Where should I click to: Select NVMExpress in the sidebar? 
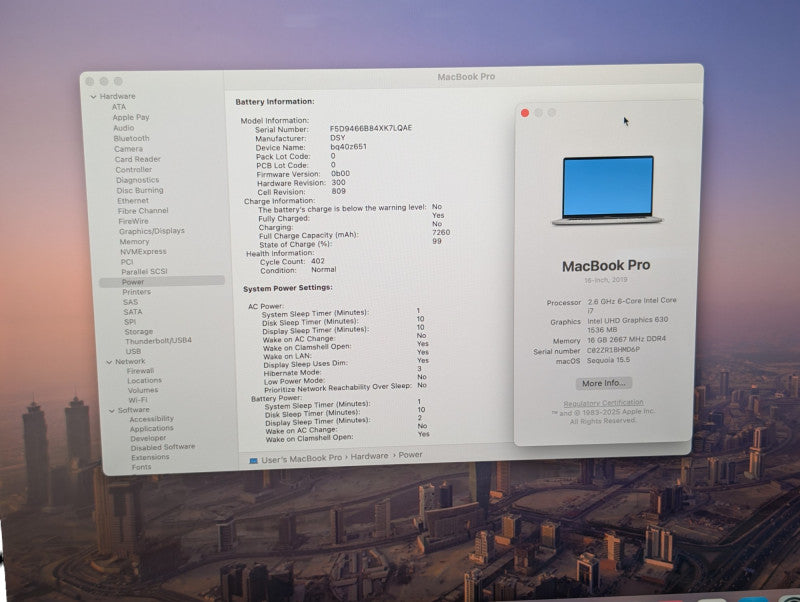(x=143, y=252)
